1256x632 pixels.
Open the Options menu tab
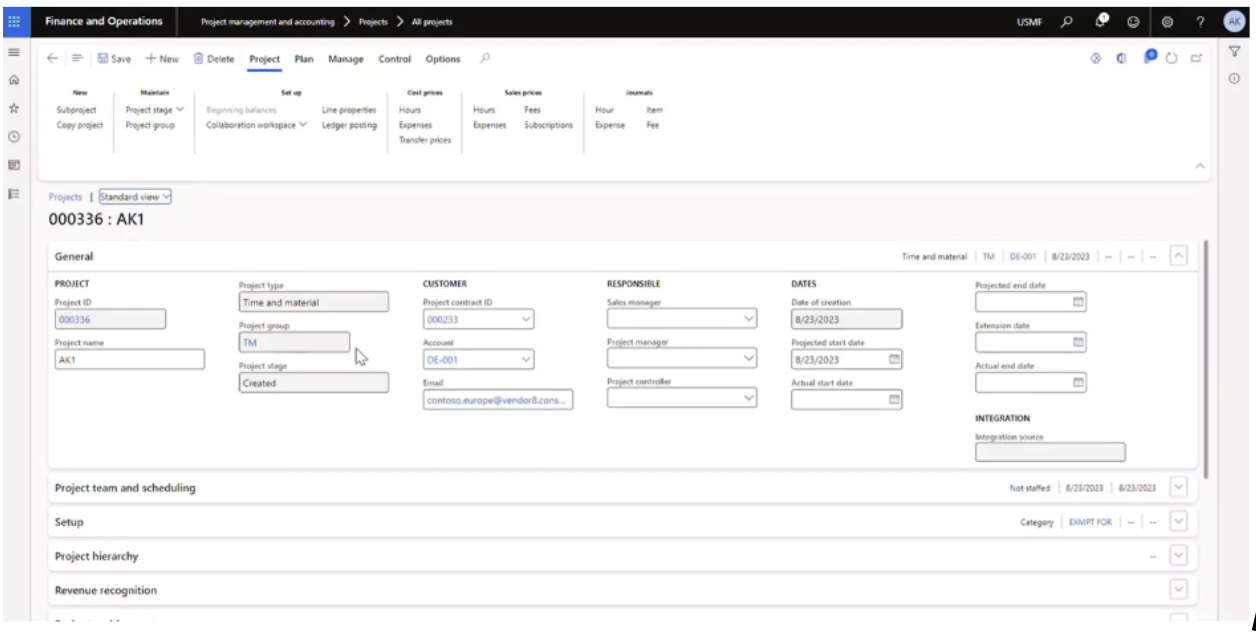(x=442, y=59)
